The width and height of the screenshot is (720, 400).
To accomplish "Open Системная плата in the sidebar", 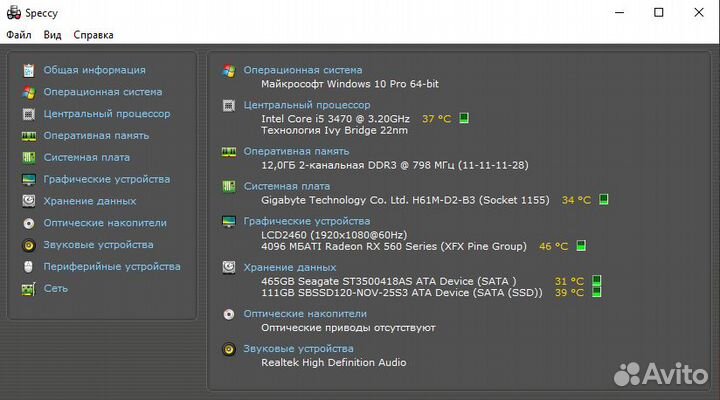I will tap(86, 158).
